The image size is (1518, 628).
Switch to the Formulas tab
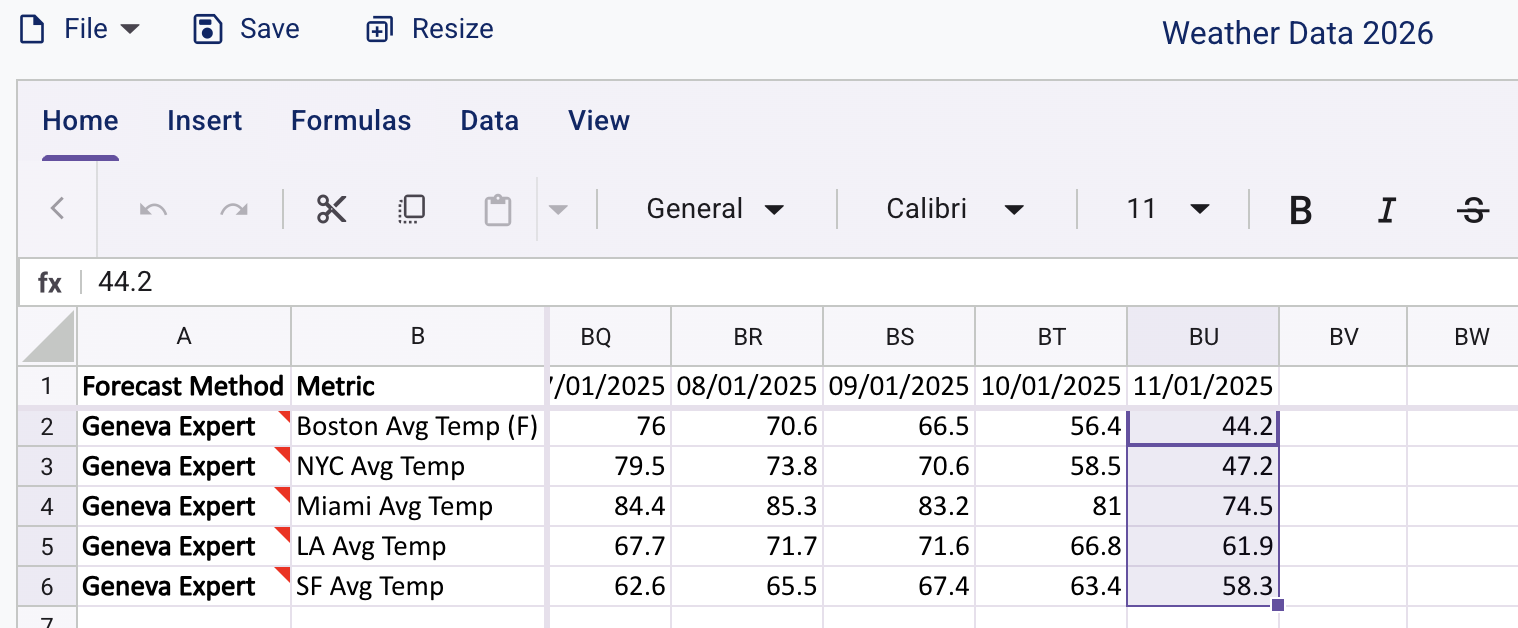(351, 121)
